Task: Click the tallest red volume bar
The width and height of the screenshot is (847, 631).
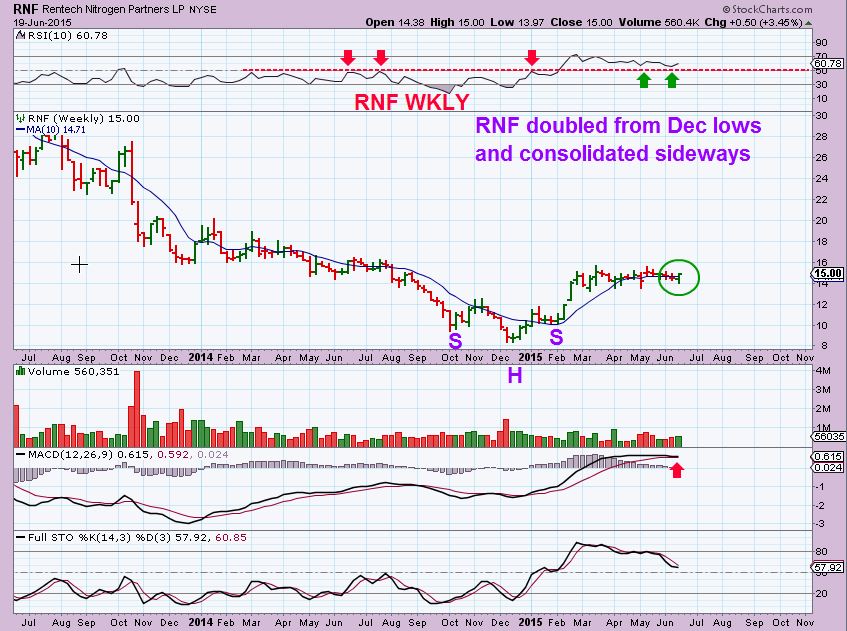Action: coord(137,408)
